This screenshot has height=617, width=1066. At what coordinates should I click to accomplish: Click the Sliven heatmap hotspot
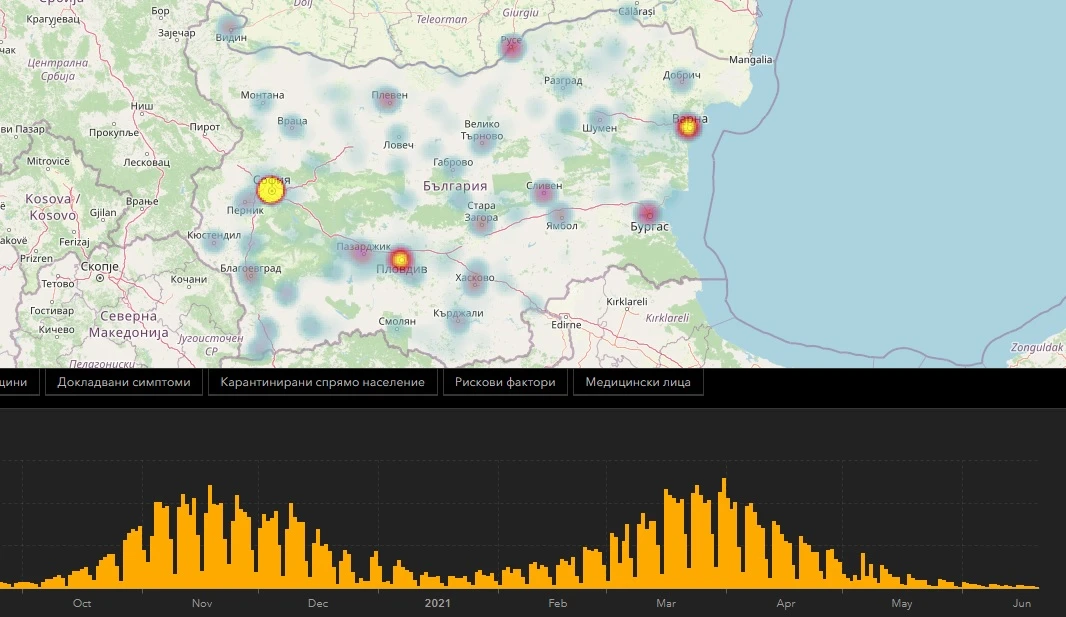[x=544, y=193]
